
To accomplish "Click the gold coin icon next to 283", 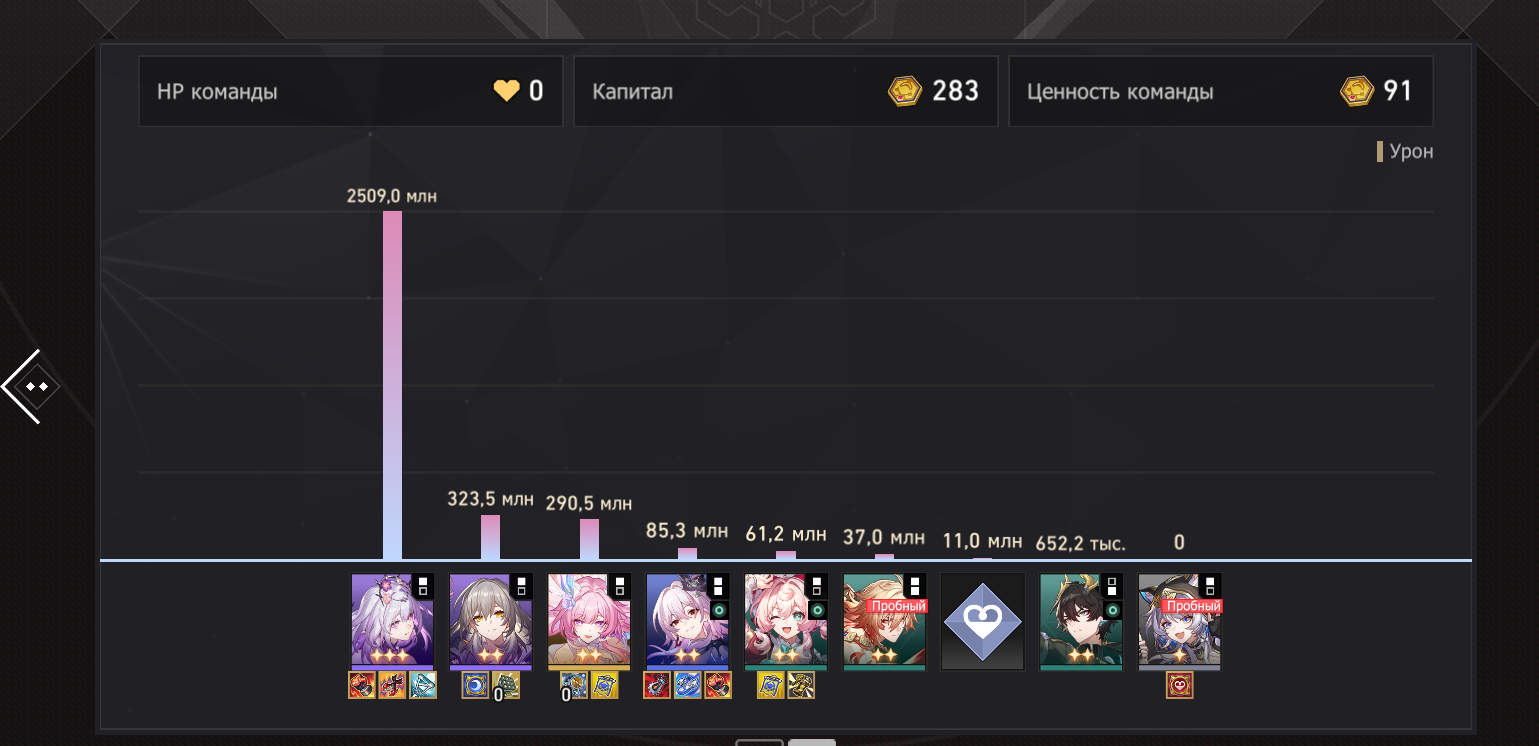I will tap(905, 91).
